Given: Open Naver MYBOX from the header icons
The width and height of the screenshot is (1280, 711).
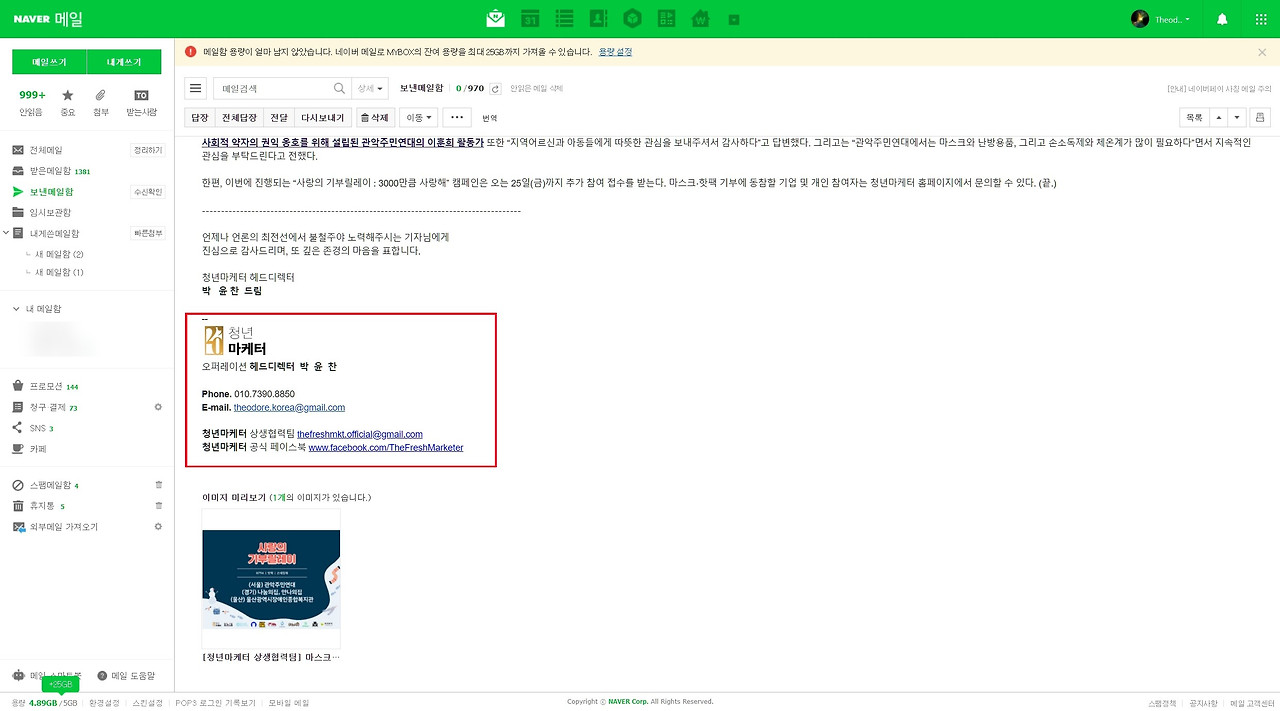Looking at the screenshot, I should [632, 17].
